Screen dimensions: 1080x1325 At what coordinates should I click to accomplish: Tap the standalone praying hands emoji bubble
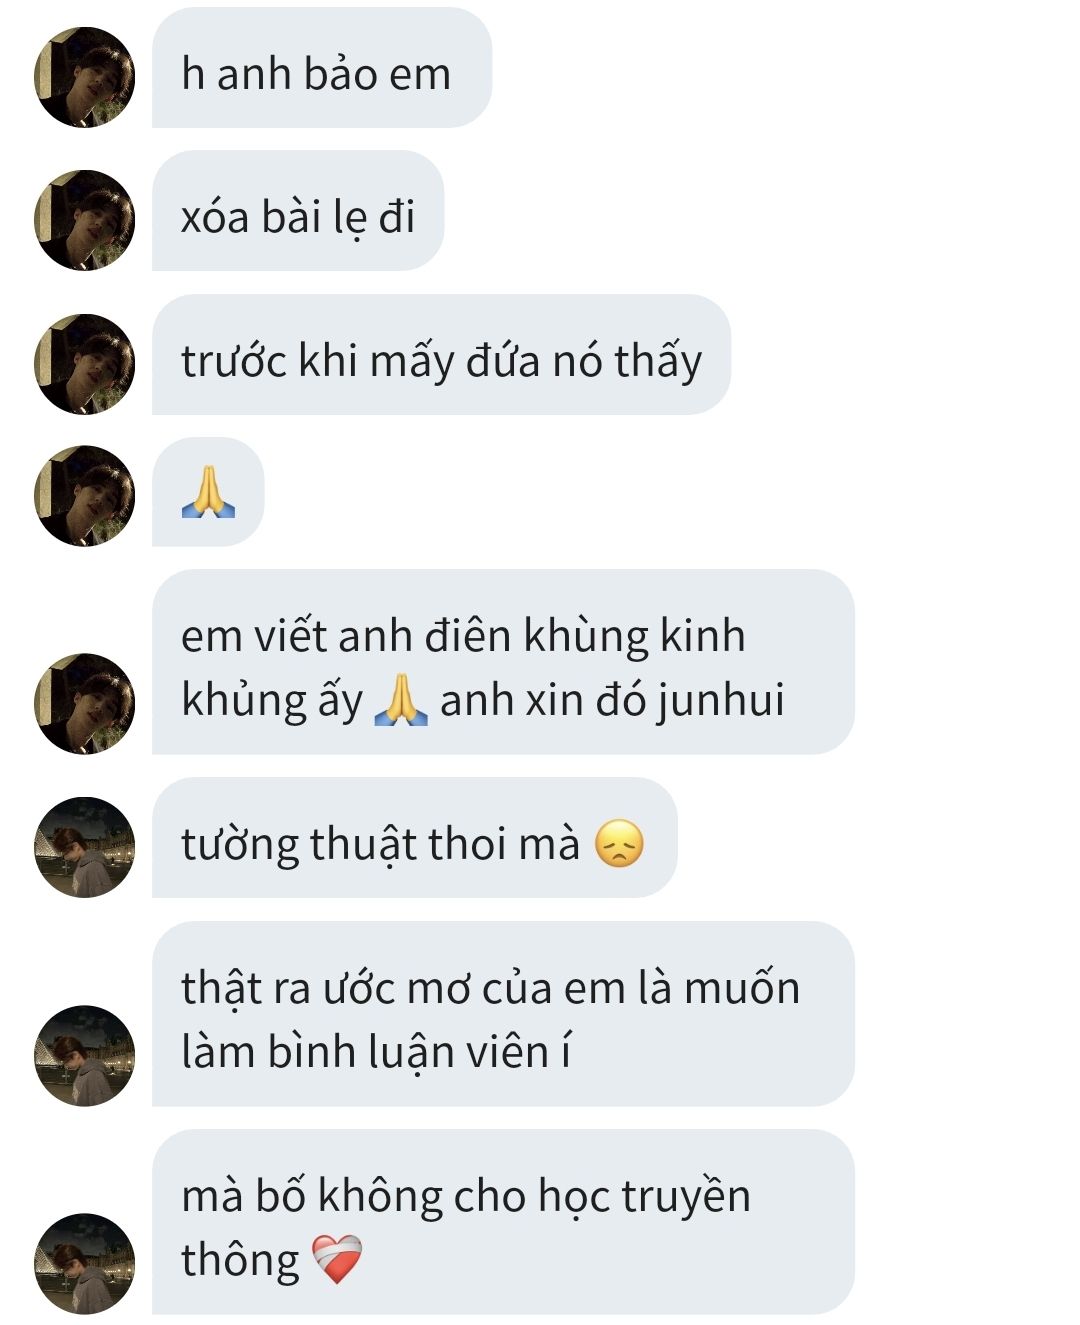(x=208, y=492)
